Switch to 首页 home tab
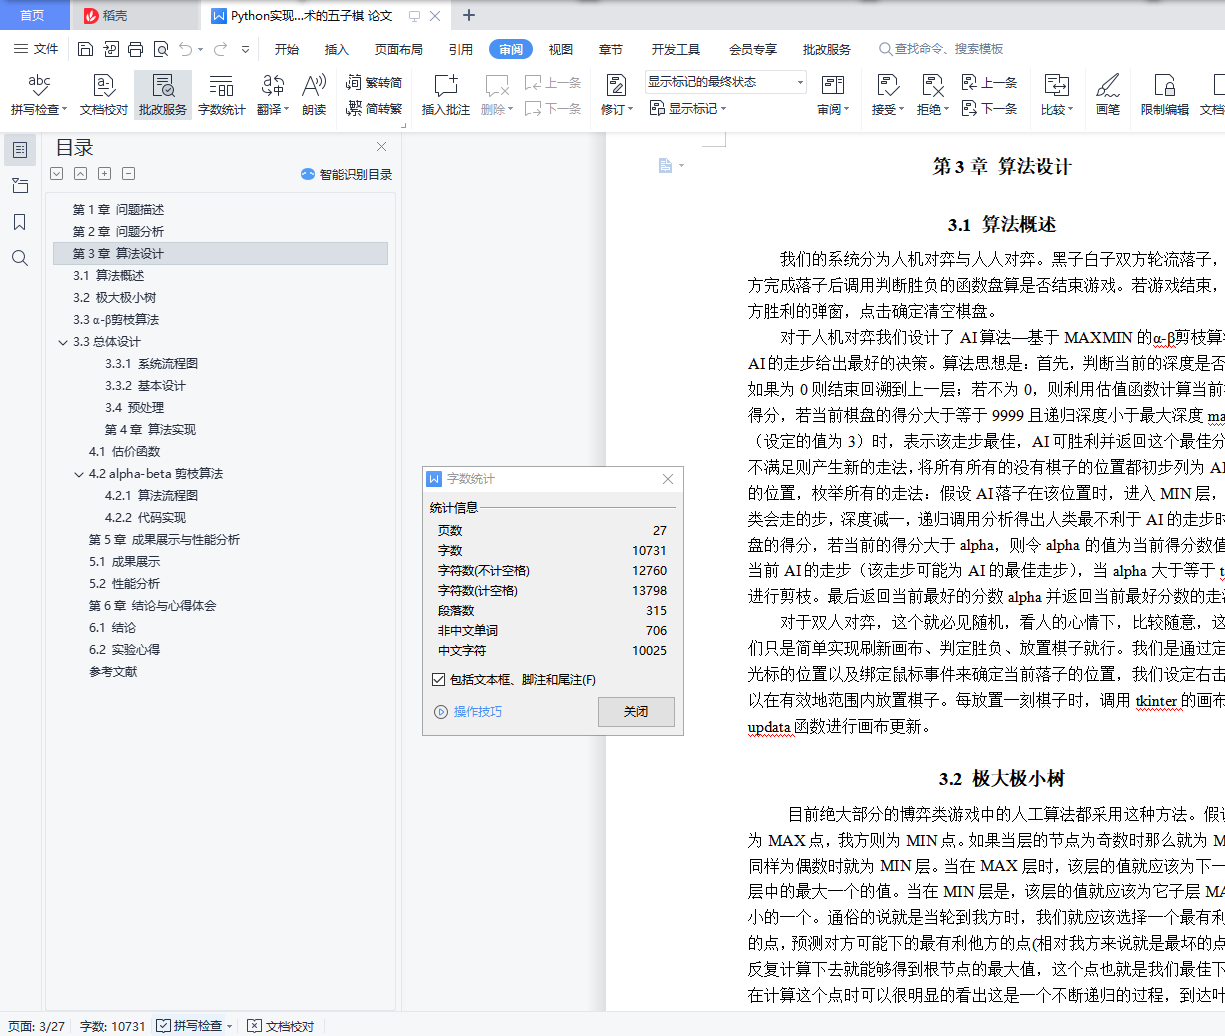The height and width of the screenshot is (1036, 1225). pyautogui.click(x=33, y=15)
